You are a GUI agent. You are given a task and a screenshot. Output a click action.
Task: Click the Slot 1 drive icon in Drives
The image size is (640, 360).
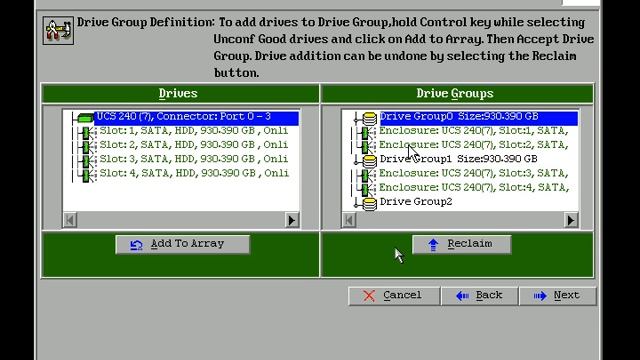(86, 133)
